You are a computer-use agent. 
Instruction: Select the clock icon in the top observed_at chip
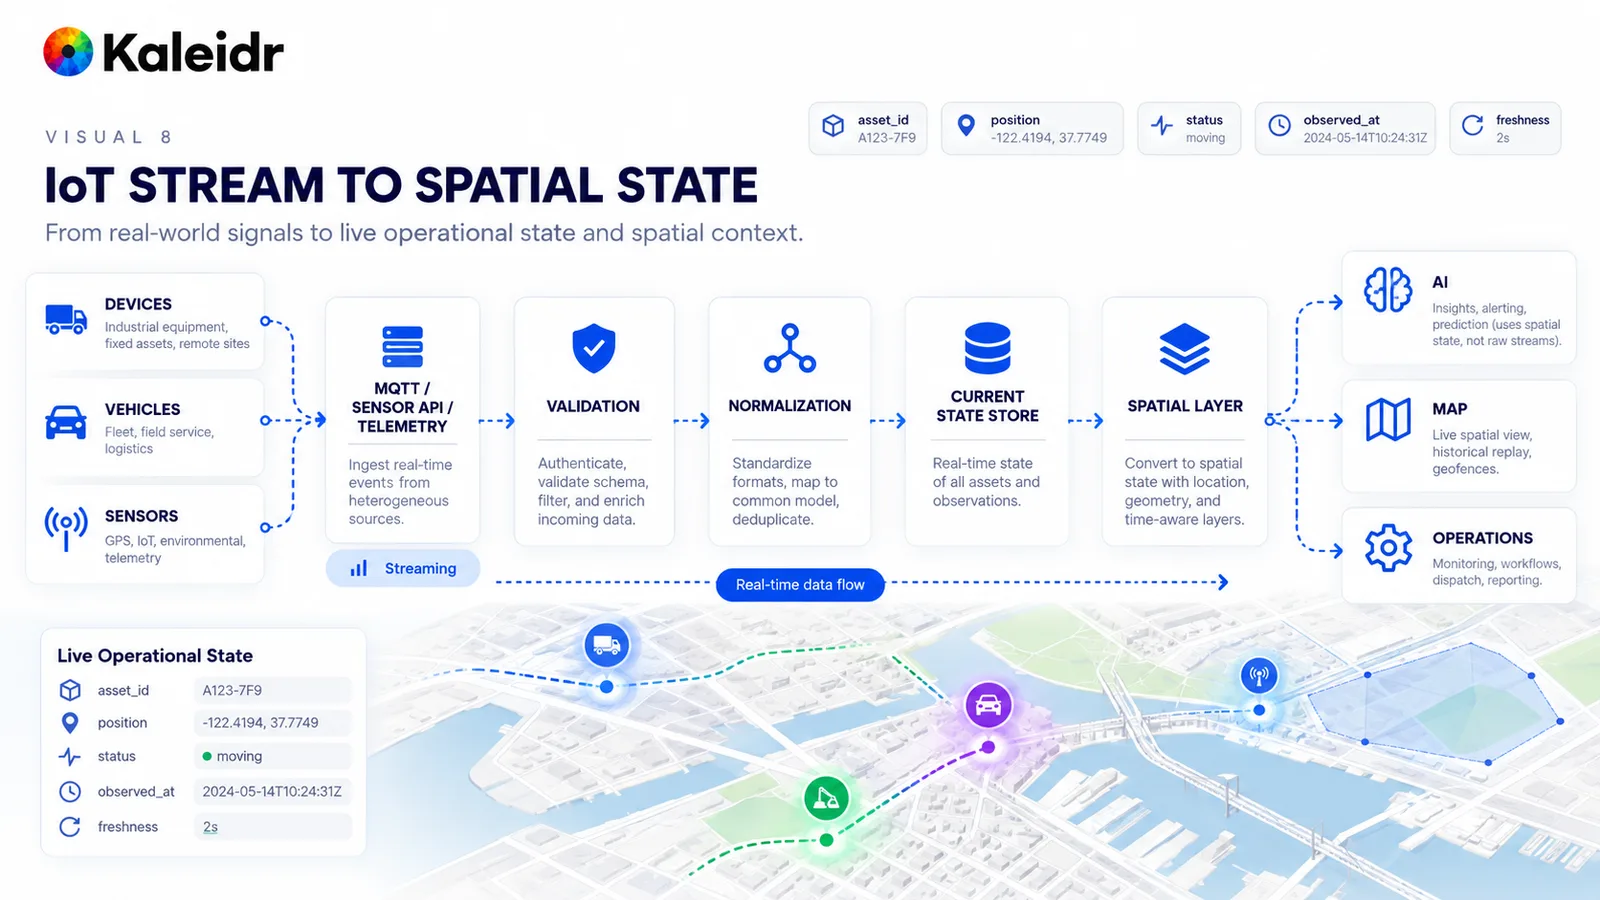pos(1280,126)
